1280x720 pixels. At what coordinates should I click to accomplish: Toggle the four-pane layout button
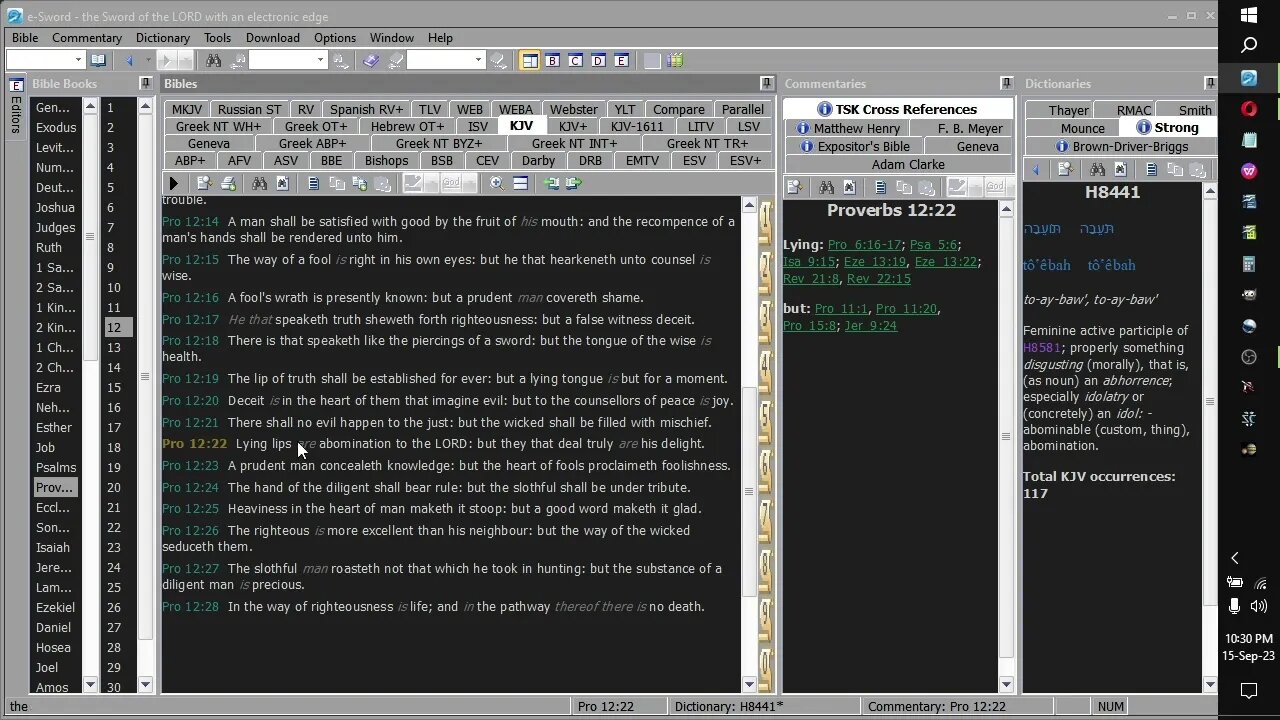coord(530,60)
